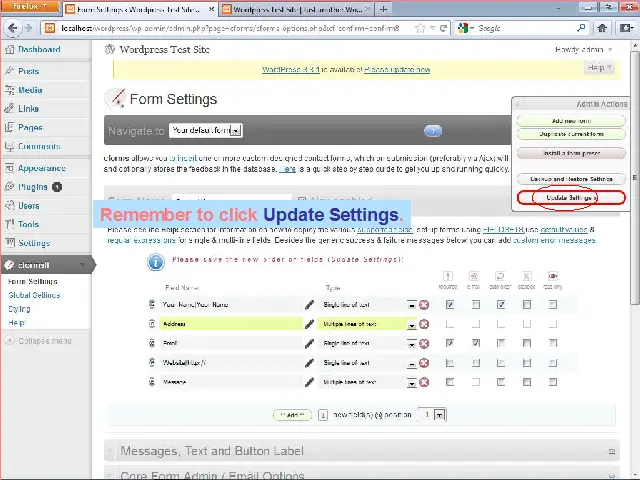
Task: Check read-only for the Website field
Action: (553, 362)
